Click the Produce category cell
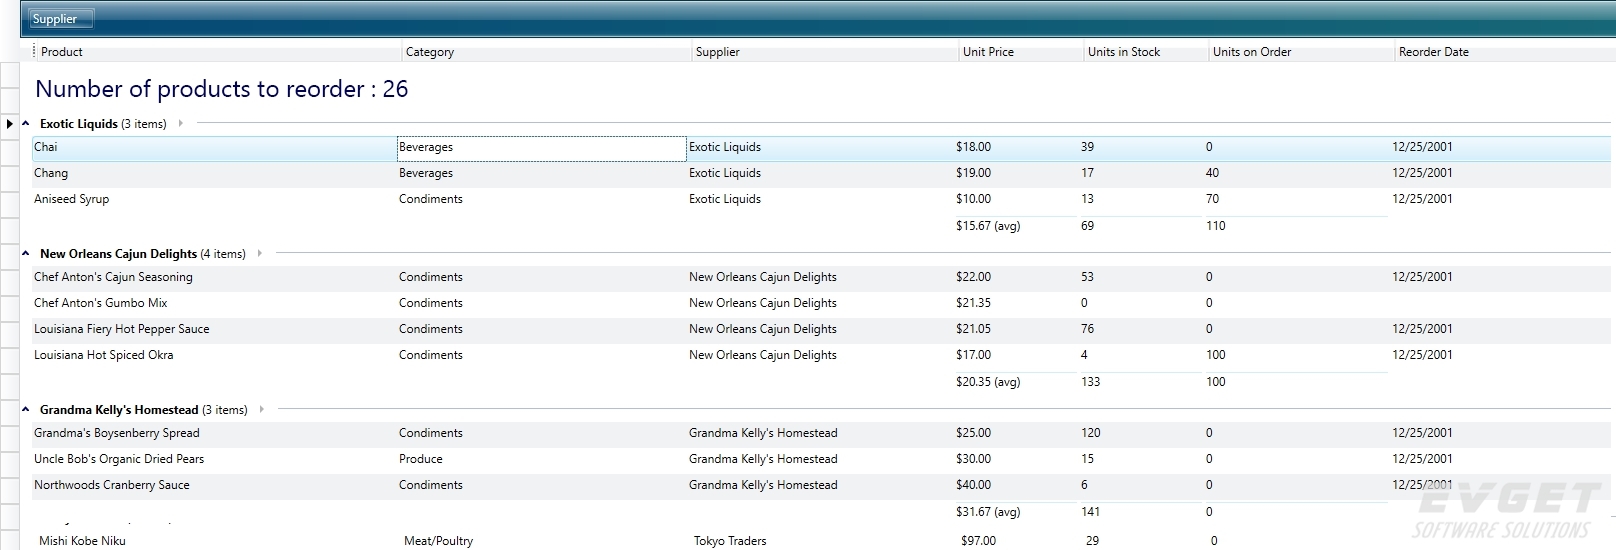Viewport: 1616px width, 550px height. click(421, 460)
